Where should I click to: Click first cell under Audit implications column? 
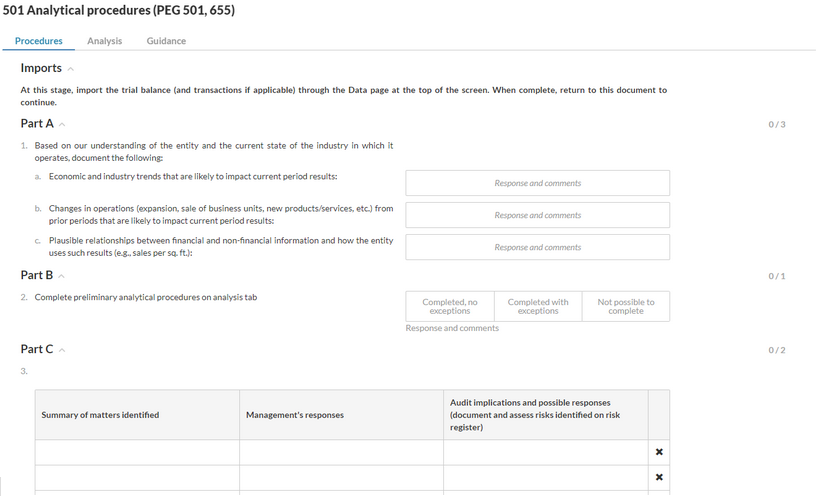545,453
